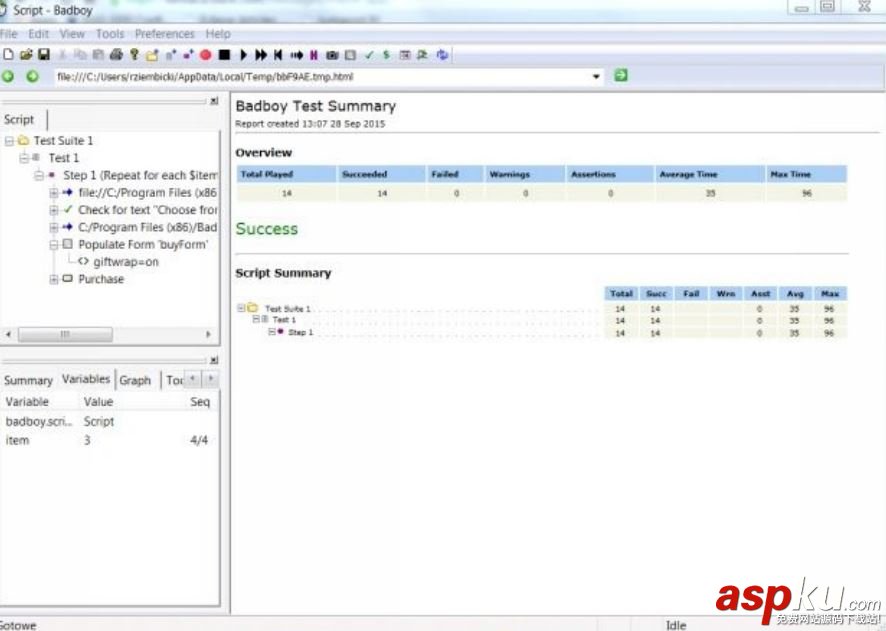Viewport: 886px width, 631px height.
Task: Click the step-forward dotted arrow icon
Action: [x=297, y=55]
